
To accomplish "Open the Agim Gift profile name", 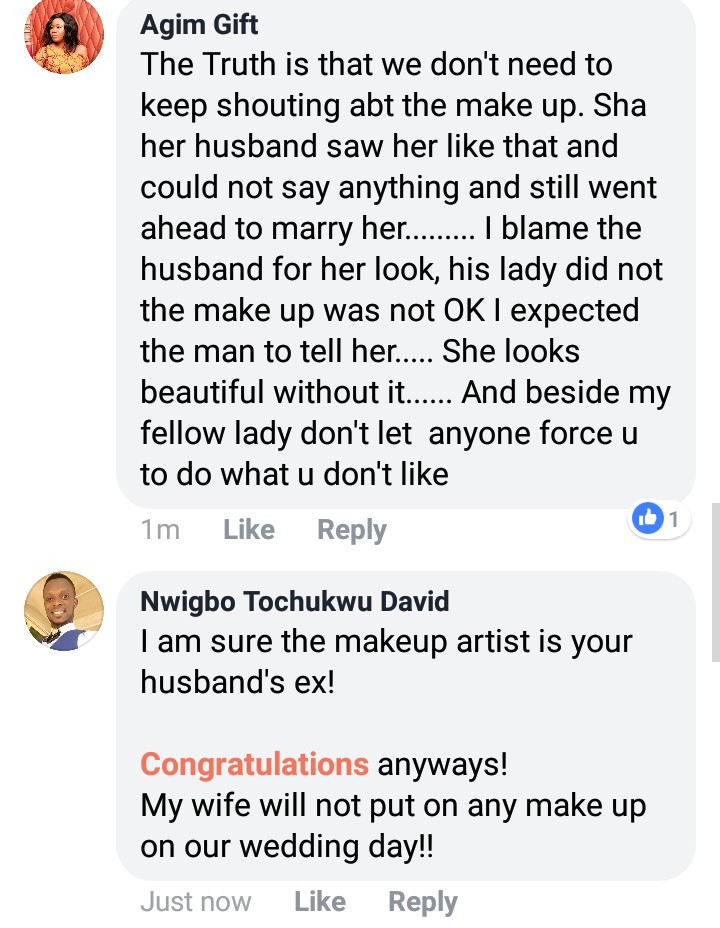I will point(199,22).
